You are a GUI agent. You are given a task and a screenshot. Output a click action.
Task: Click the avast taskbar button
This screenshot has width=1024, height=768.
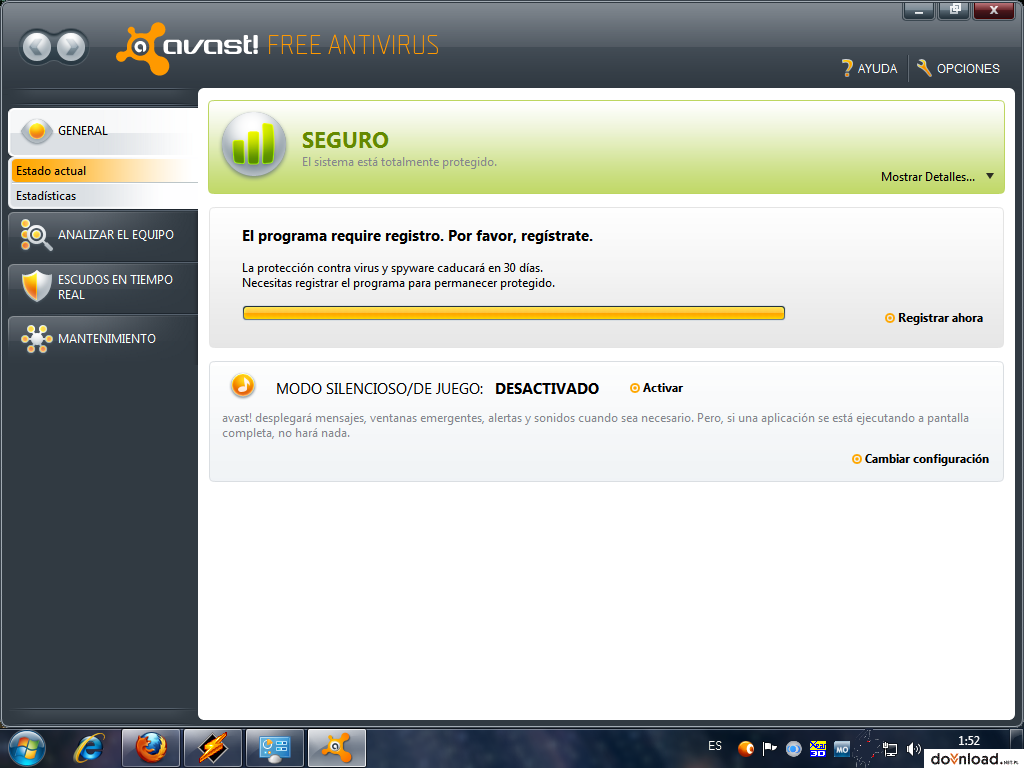point(336,748)
